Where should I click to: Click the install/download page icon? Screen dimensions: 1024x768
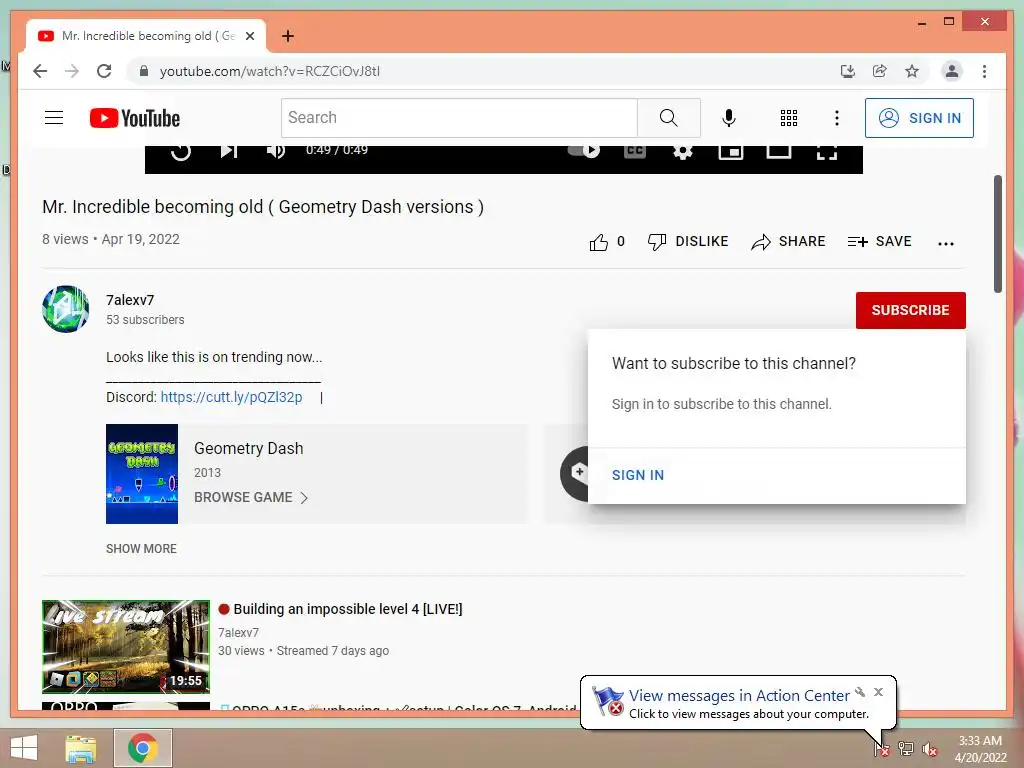pos(847,71)
